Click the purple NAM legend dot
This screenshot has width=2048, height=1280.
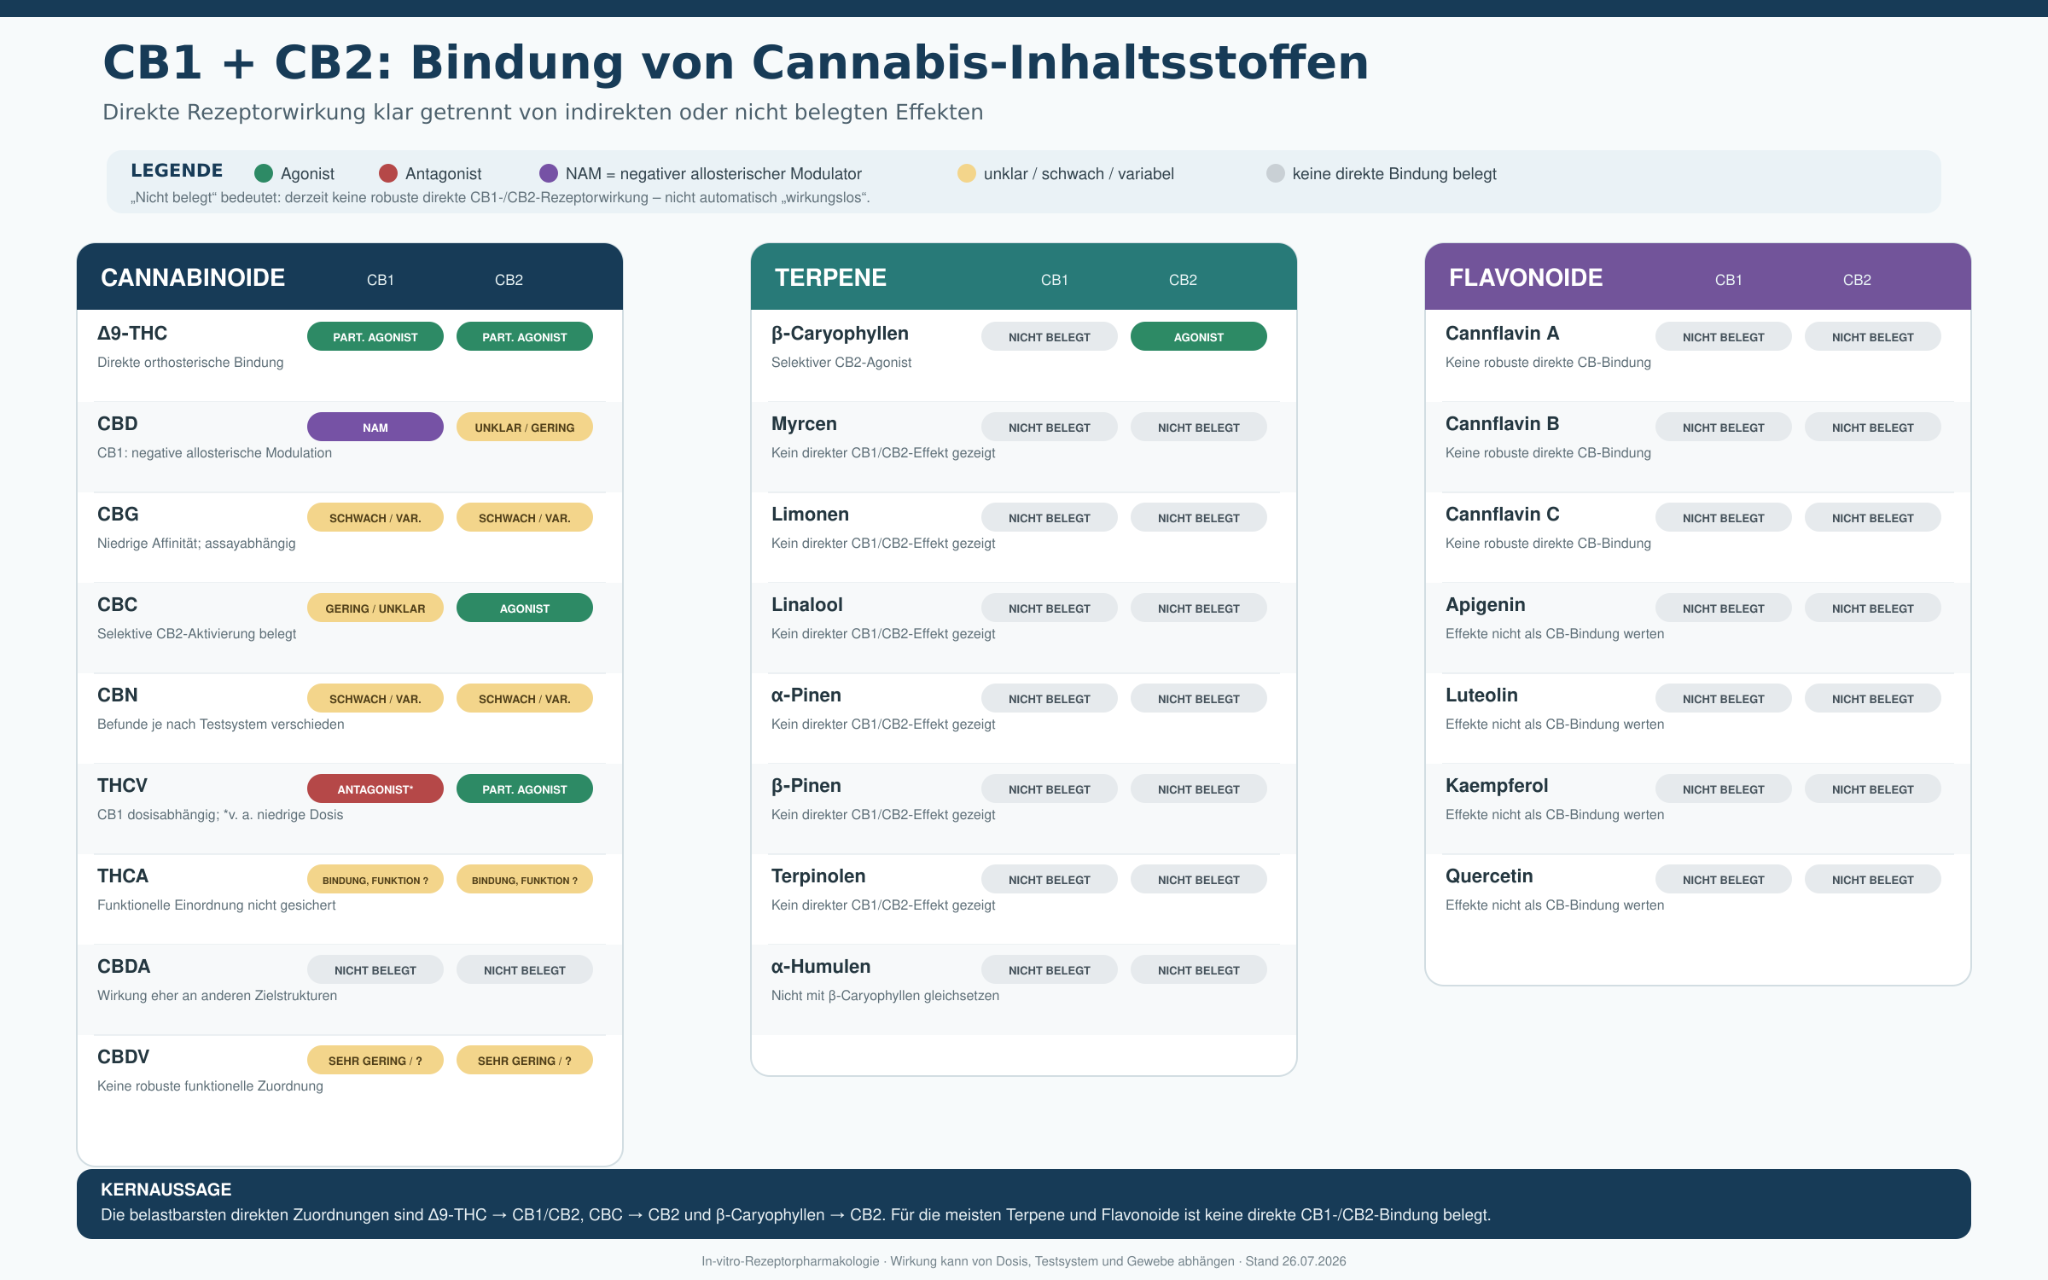pyautogui.click(x=548, y=174)
